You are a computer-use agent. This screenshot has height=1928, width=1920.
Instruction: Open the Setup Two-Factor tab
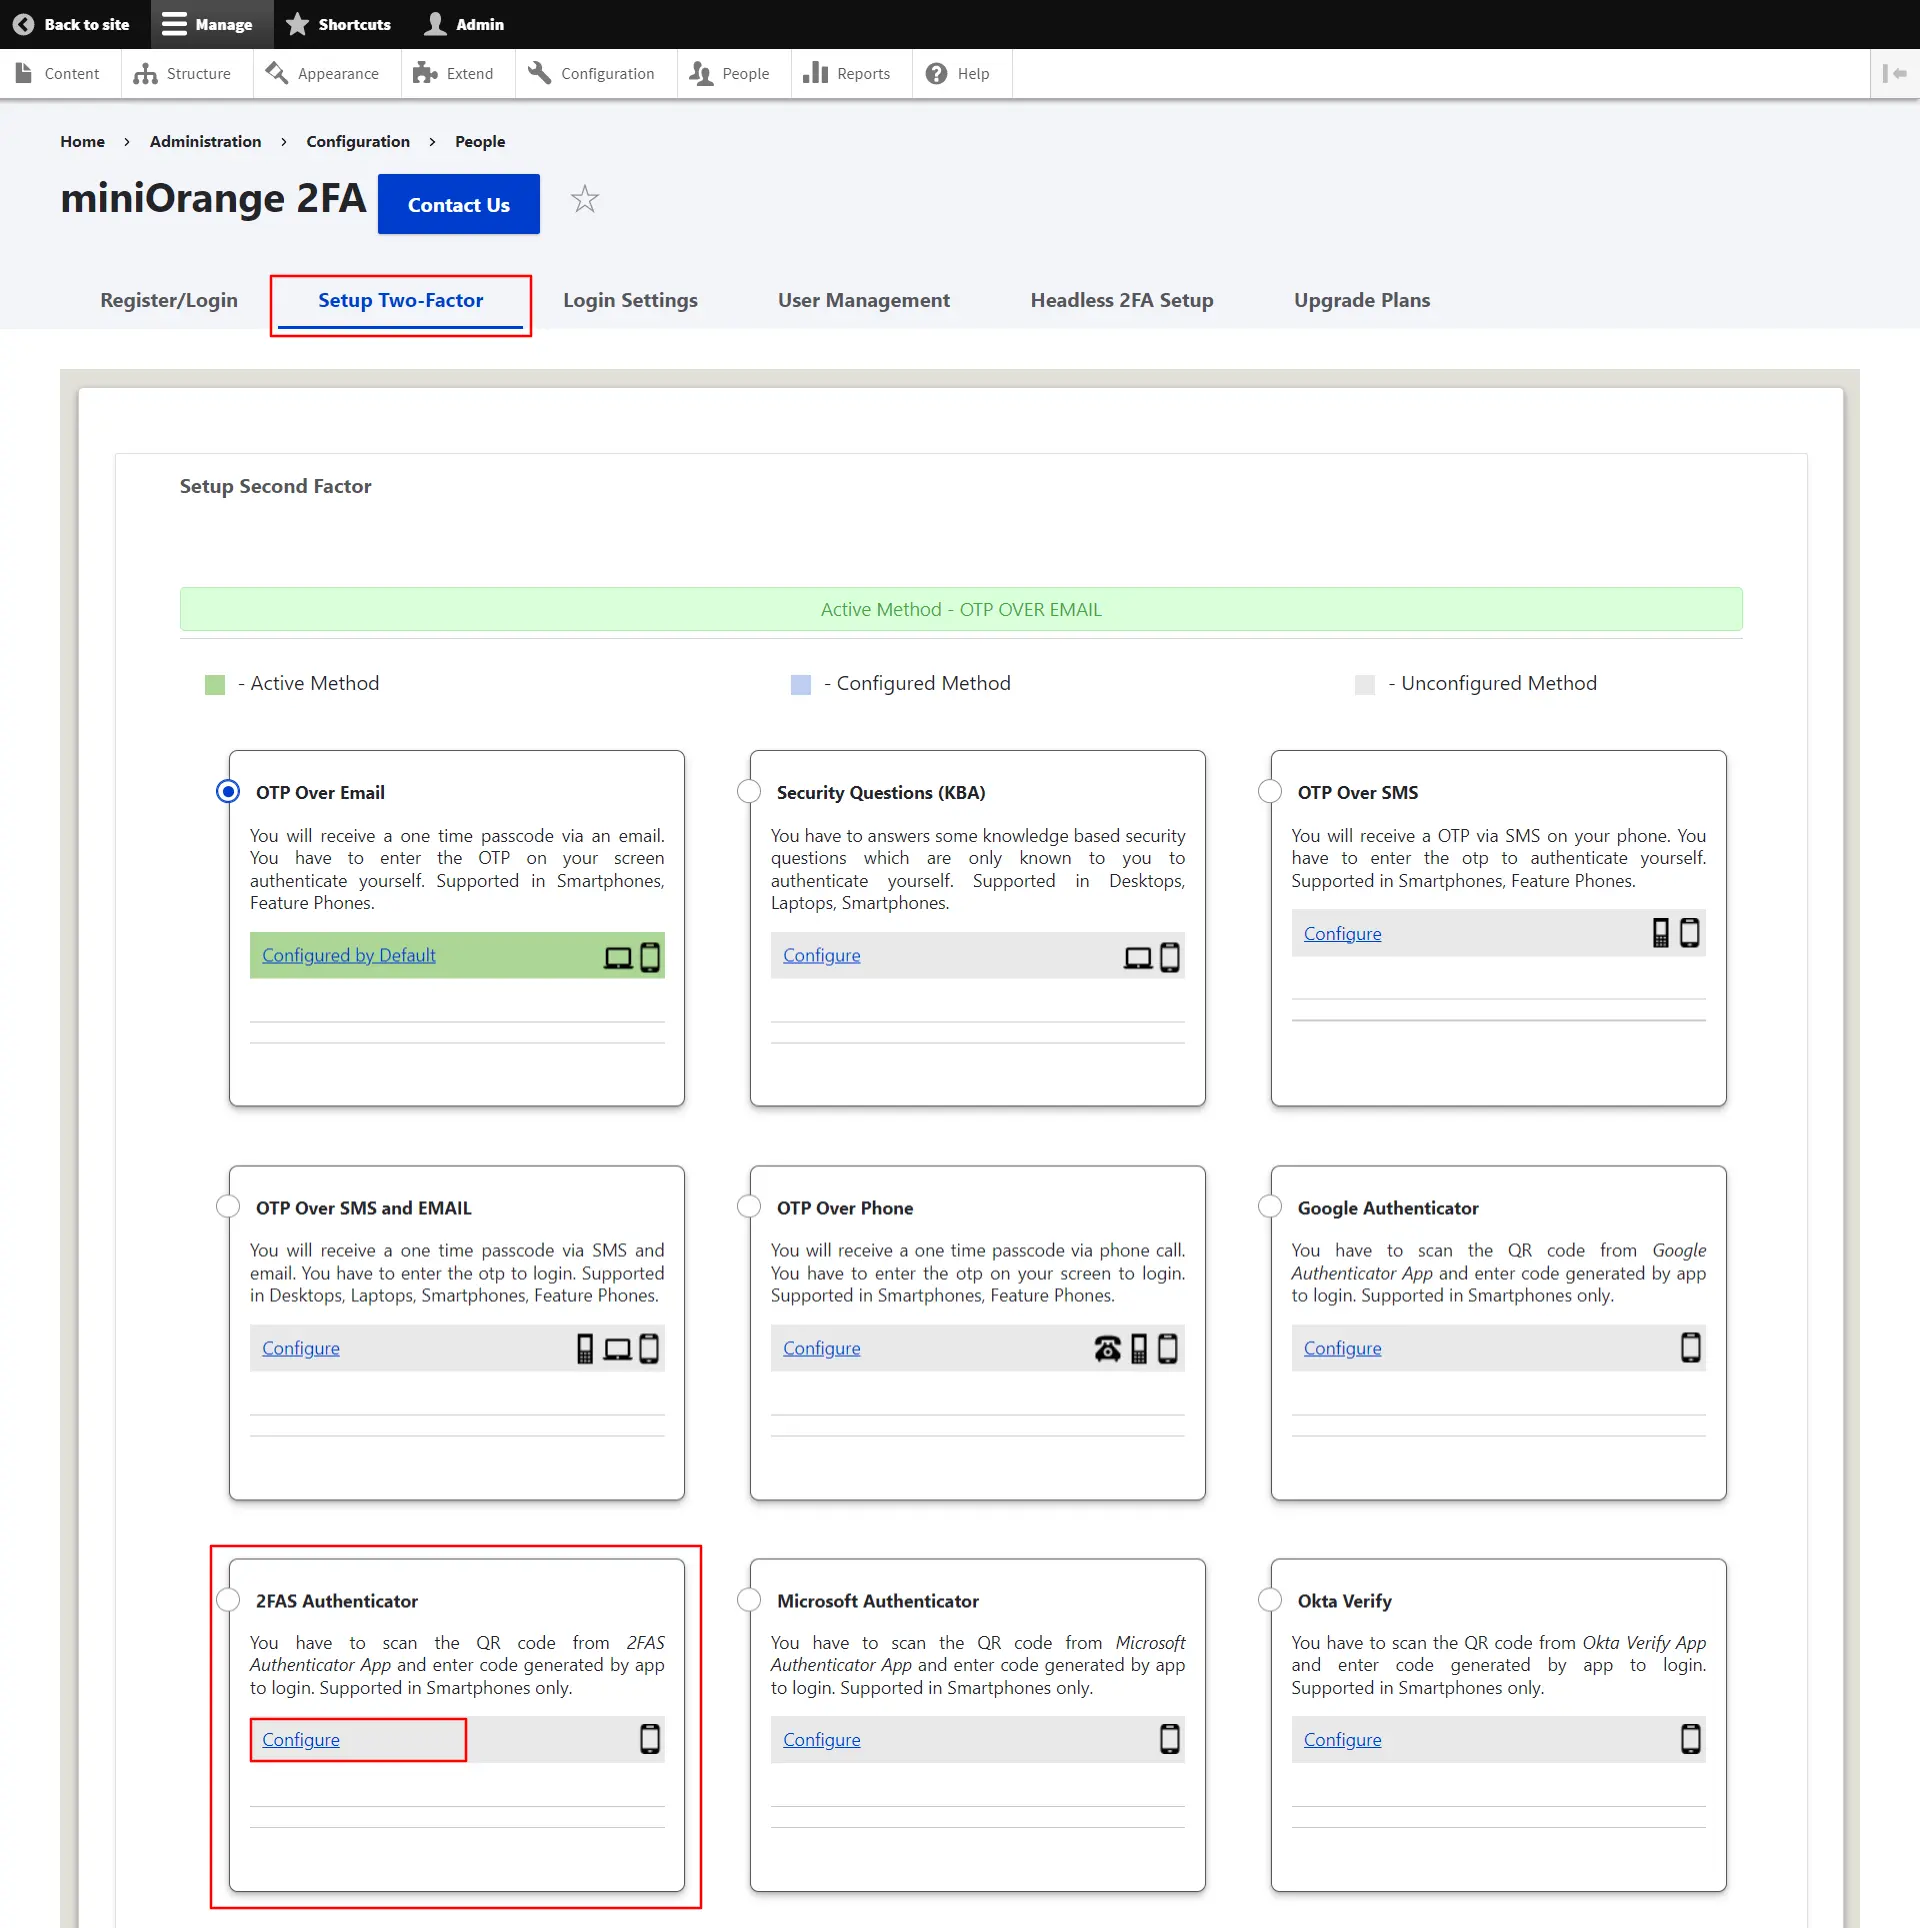(x=400, y=300)
